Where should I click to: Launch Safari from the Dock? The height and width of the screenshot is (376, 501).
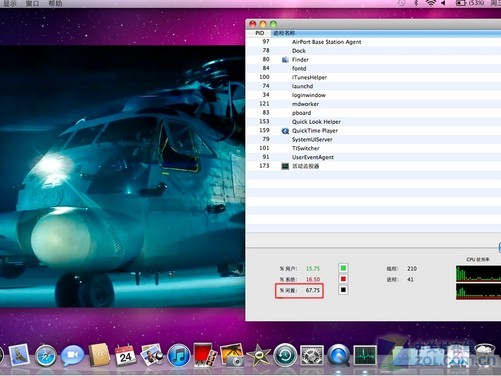46,356
